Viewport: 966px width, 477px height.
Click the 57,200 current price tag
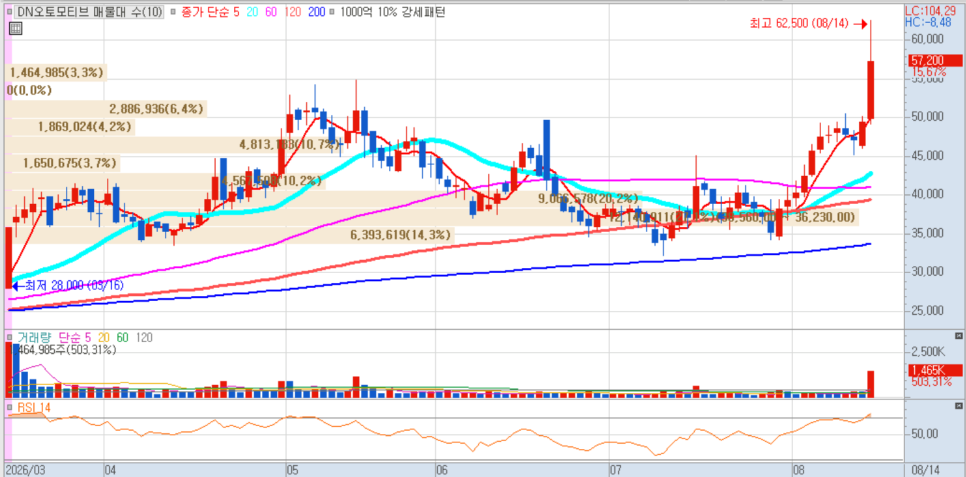point(934,60)
